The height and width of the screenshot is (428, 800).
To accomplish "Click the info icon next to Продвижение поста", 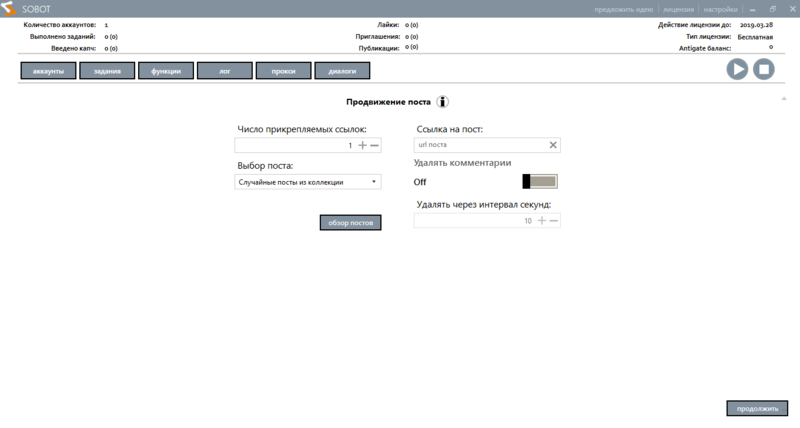I will (x=442, y=102).
